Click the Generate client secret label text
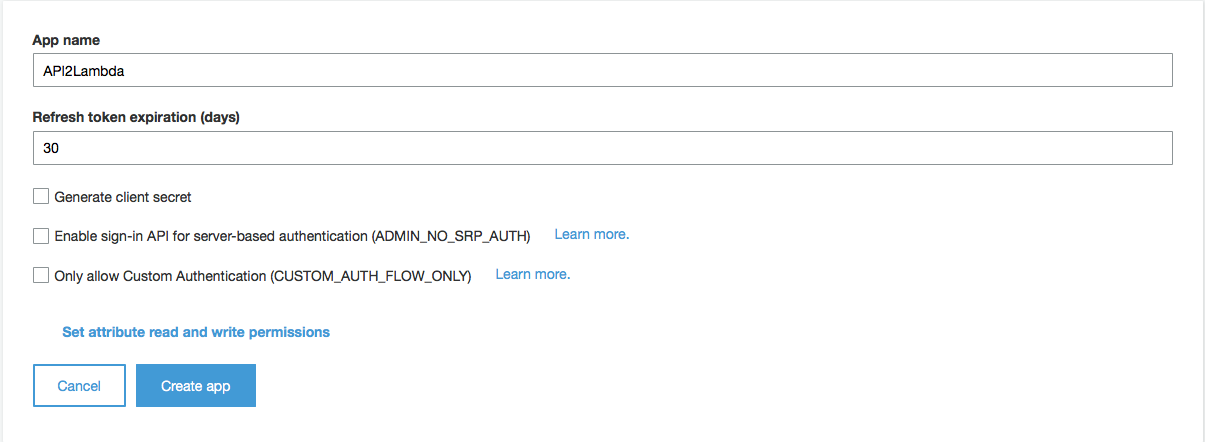This screenshot has height=442, width=1205. click(123, 197)
